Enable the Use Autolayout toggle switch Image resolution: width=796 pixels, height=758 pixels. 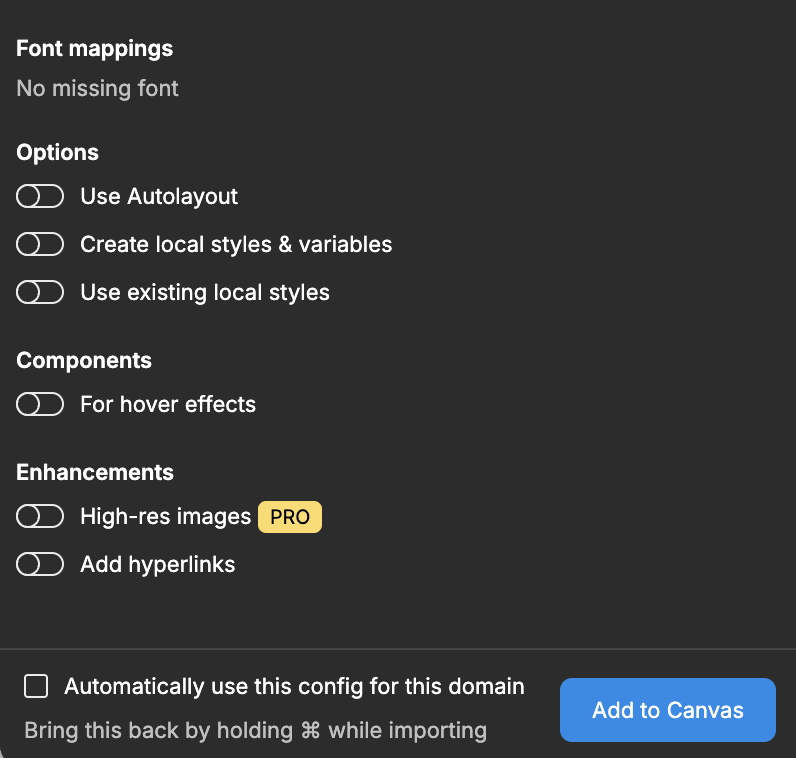tap(40, 196)
